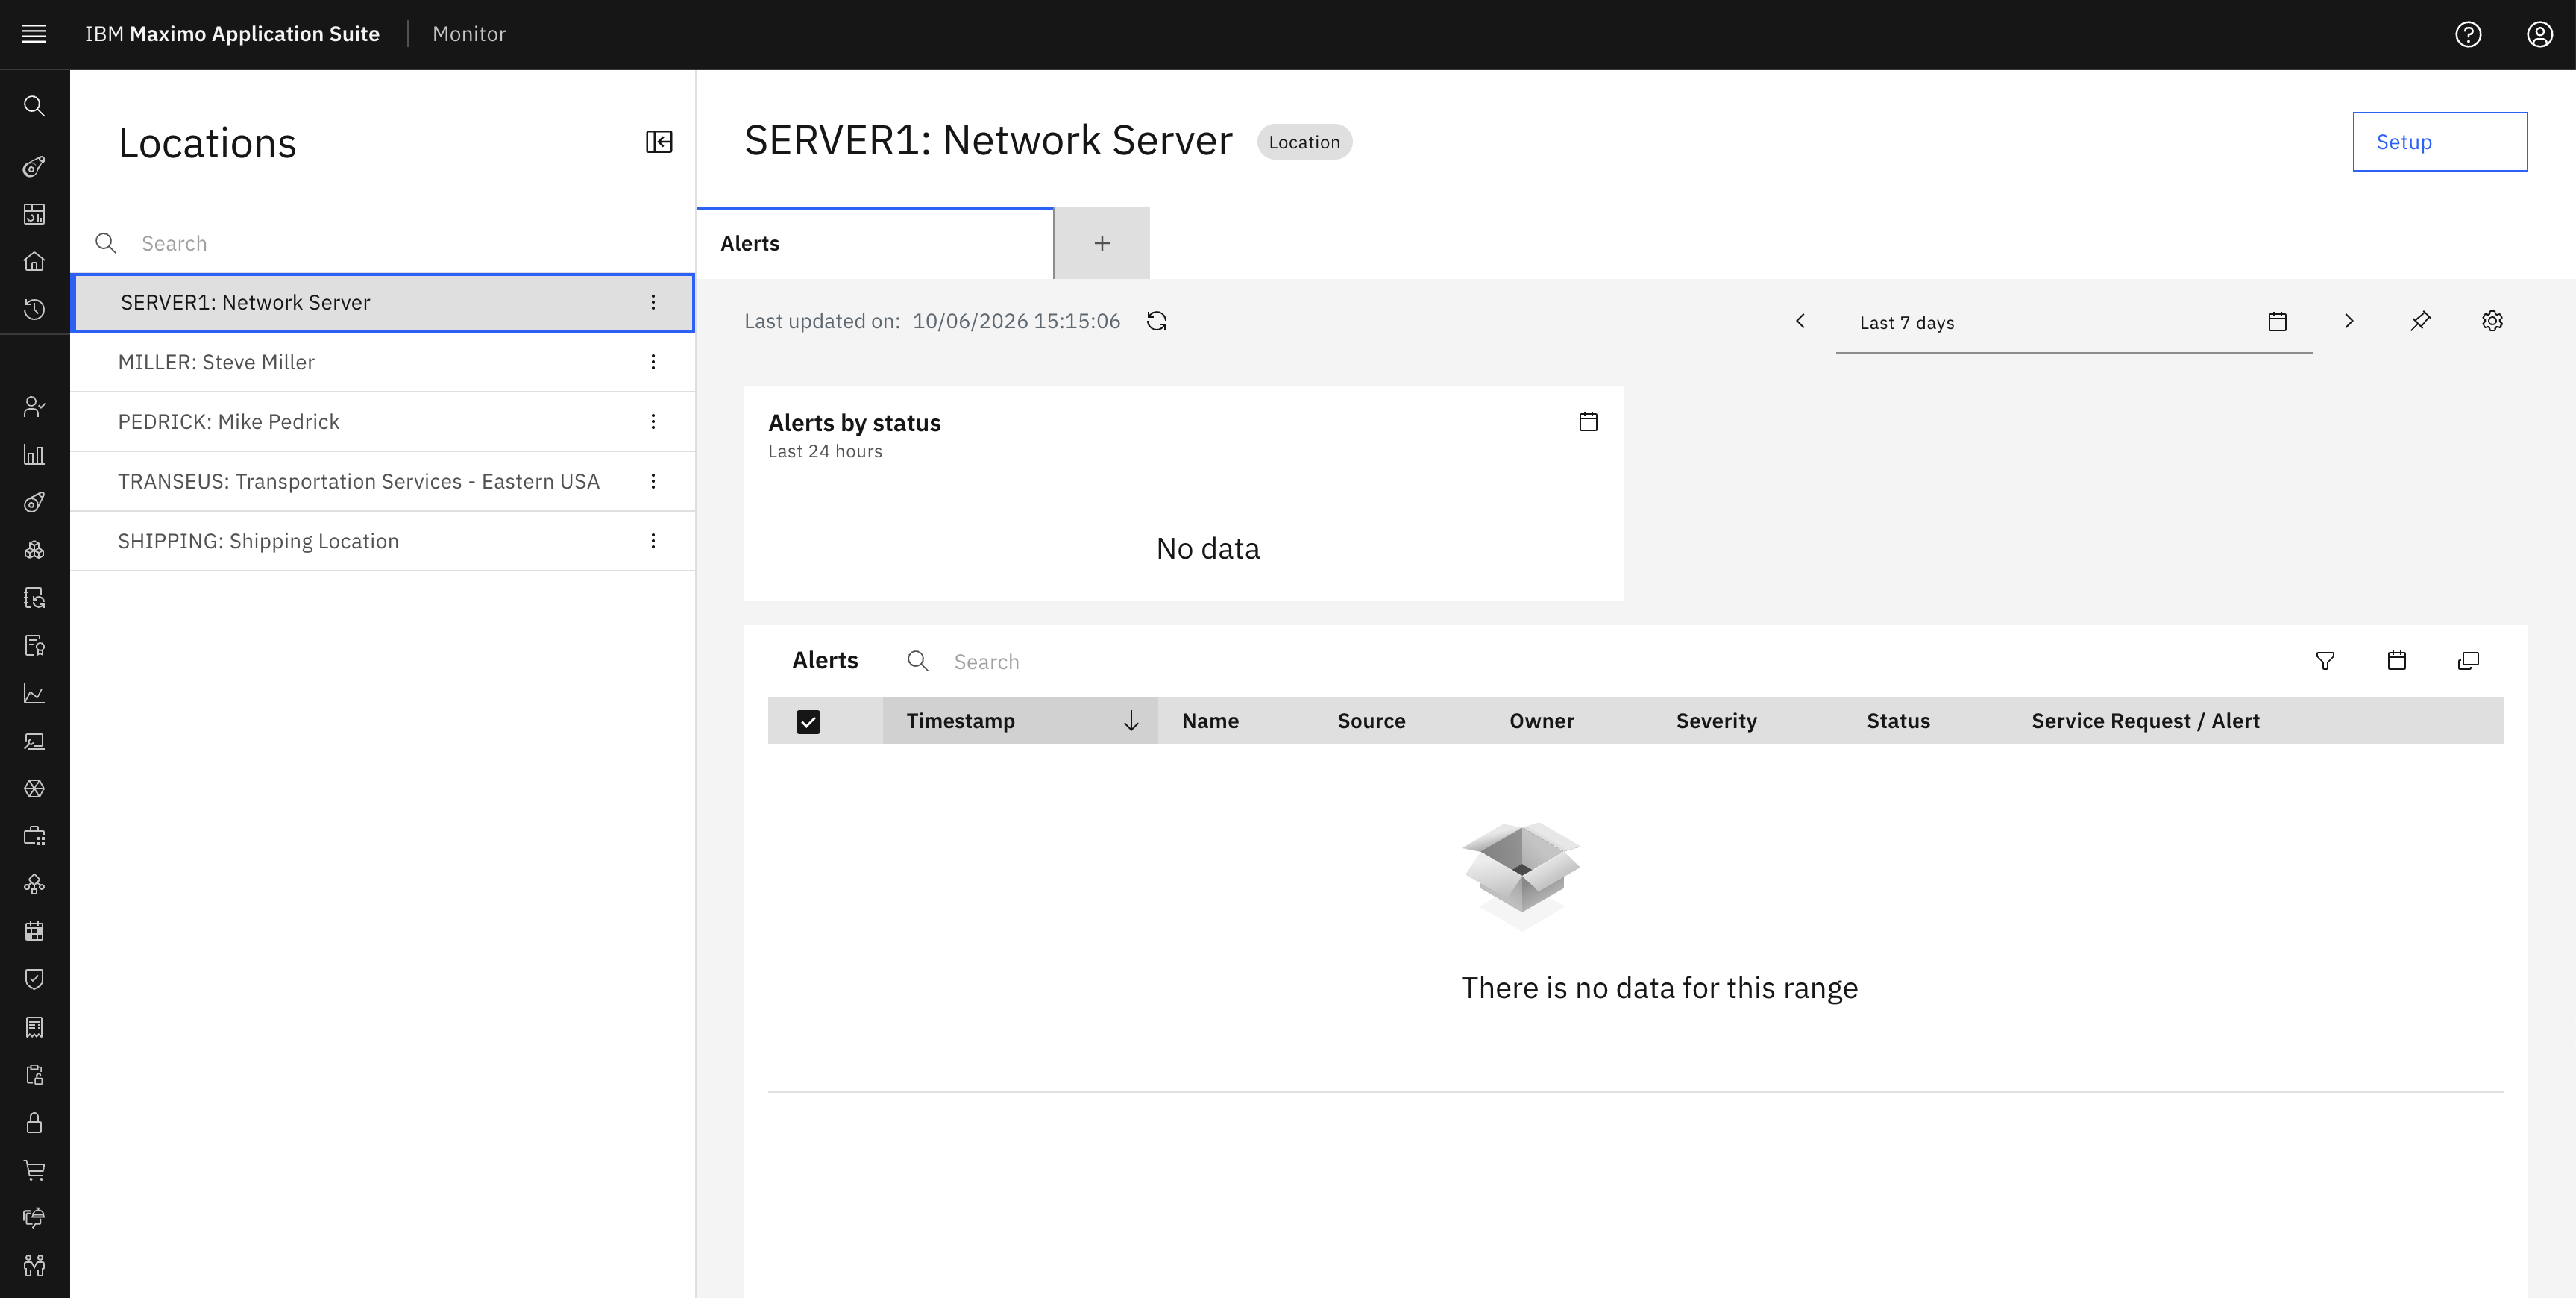Open the shield checkmark icon in sidebar

point(34,979)
